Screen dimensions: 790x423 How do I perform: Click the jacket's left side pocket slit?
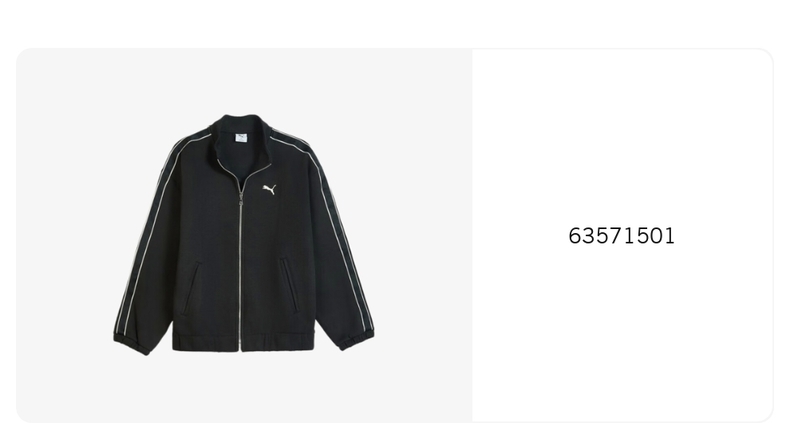pos(191,288)
